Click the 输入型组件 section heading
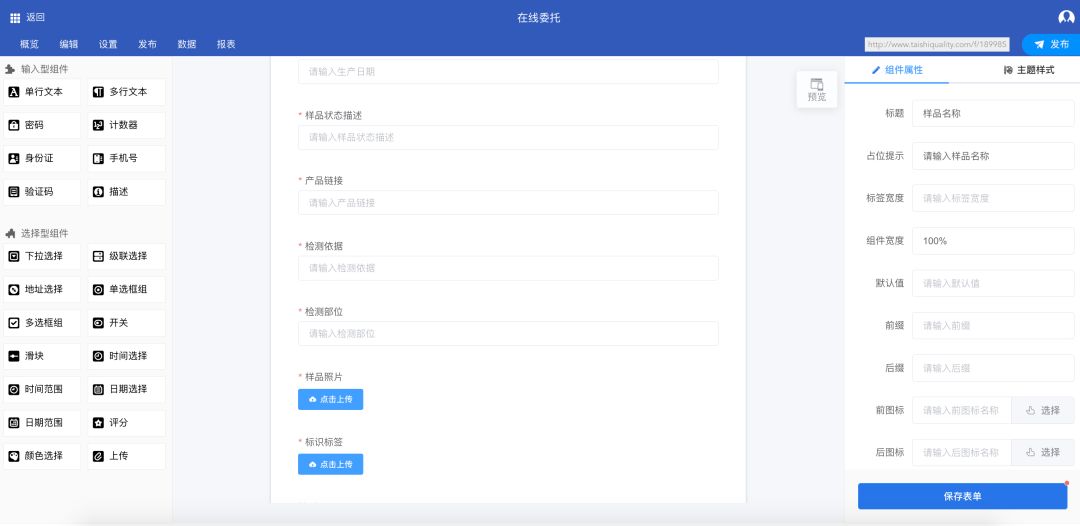Screen dimensions: 1080x526 click(x=45, y=70)
